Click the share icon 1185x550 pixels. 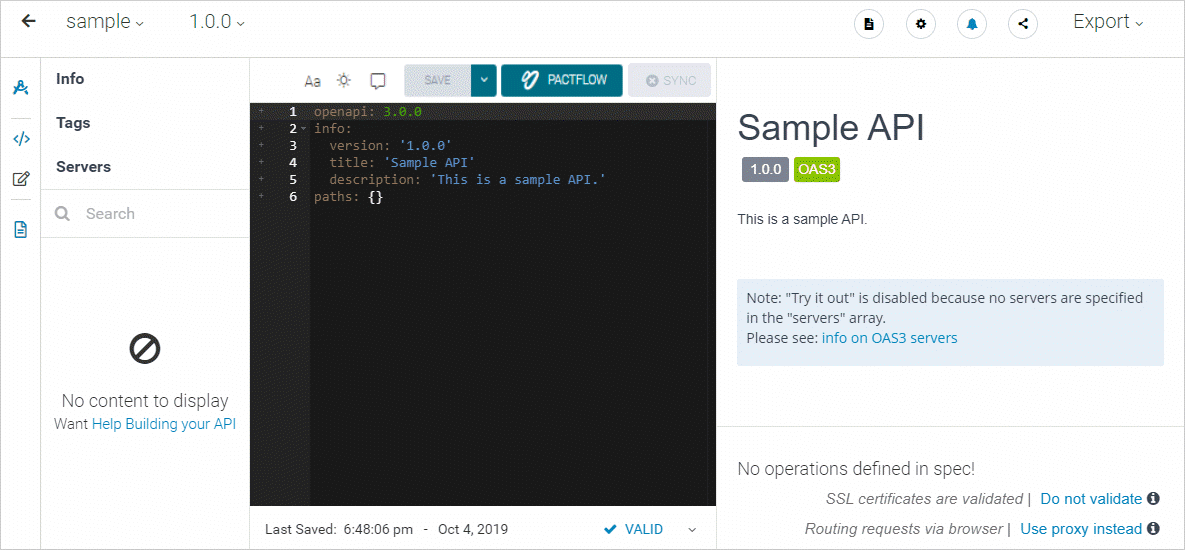(x=1023, y=24)
